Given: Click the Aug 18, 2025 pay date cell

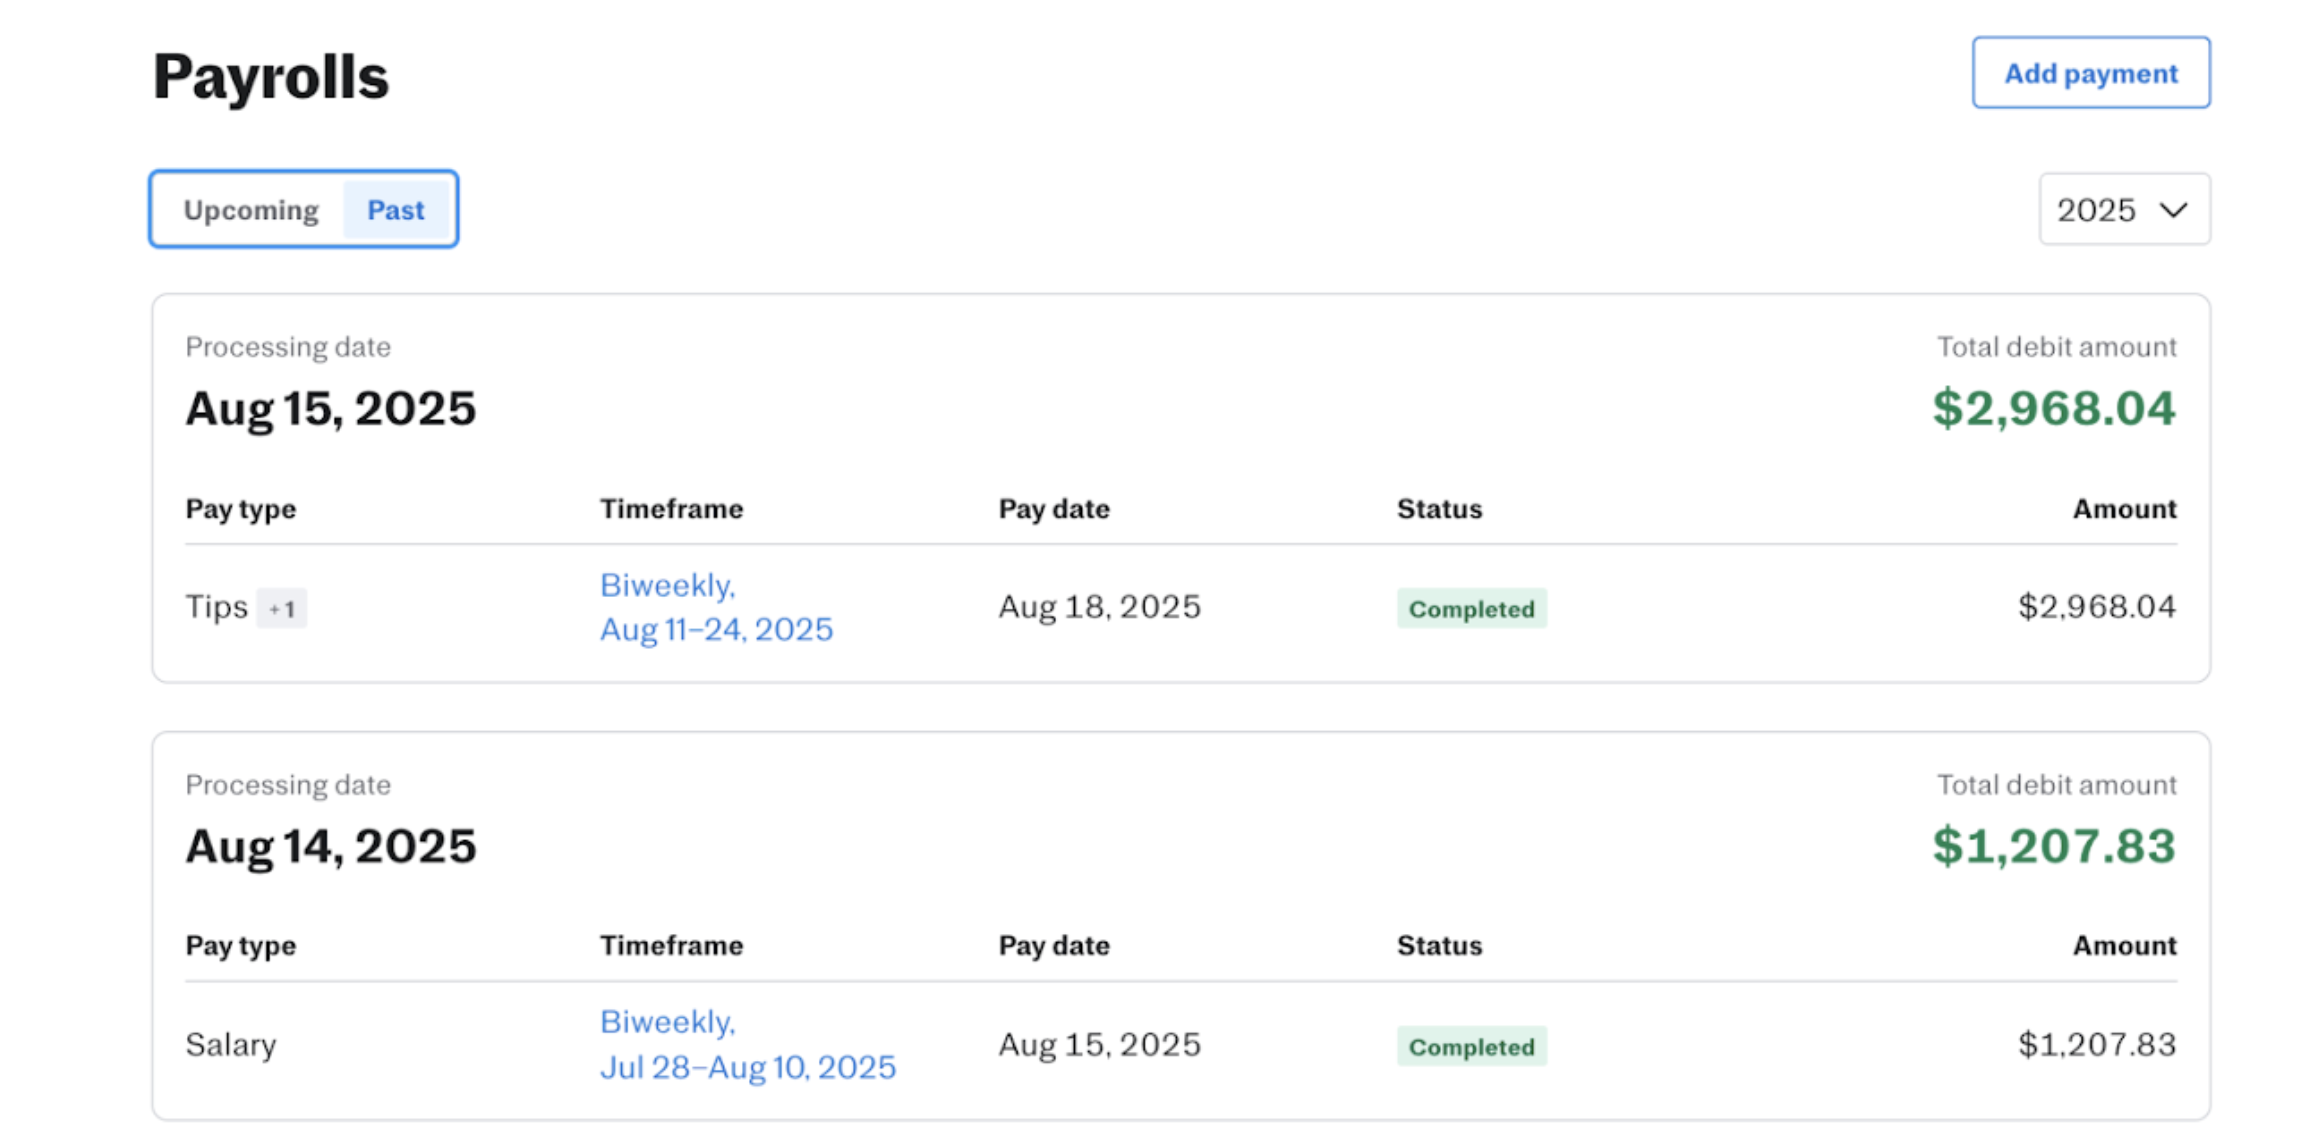Looking at the screenshot, I should click(x=1099, y=607).
